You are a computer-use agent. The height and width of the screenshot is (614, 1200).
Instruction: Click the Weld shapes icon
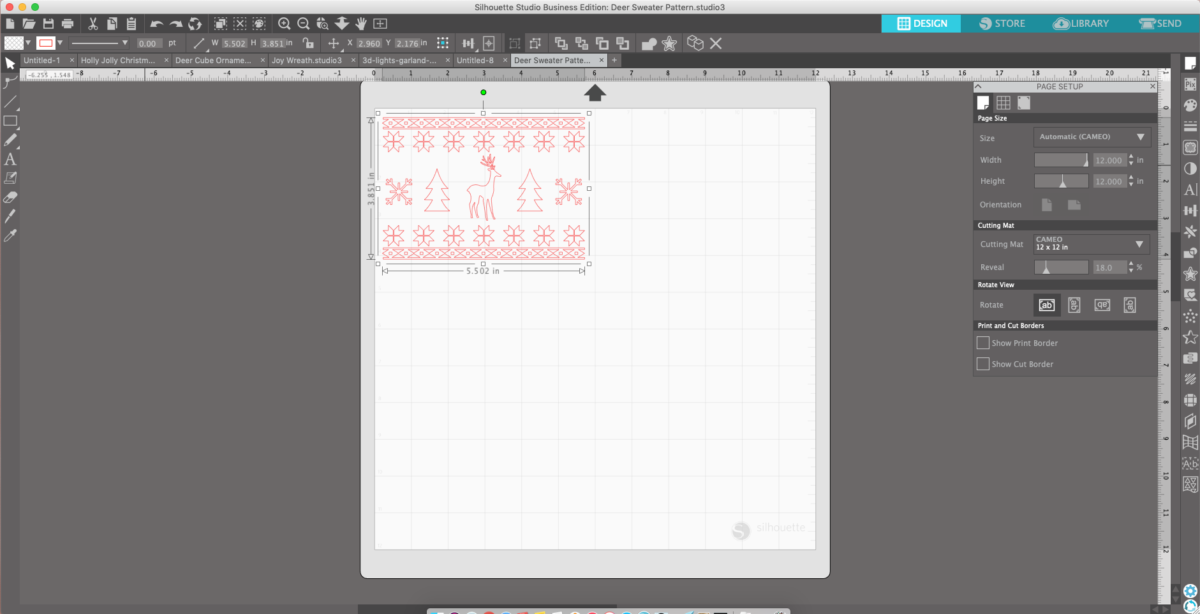click(648, 43)
